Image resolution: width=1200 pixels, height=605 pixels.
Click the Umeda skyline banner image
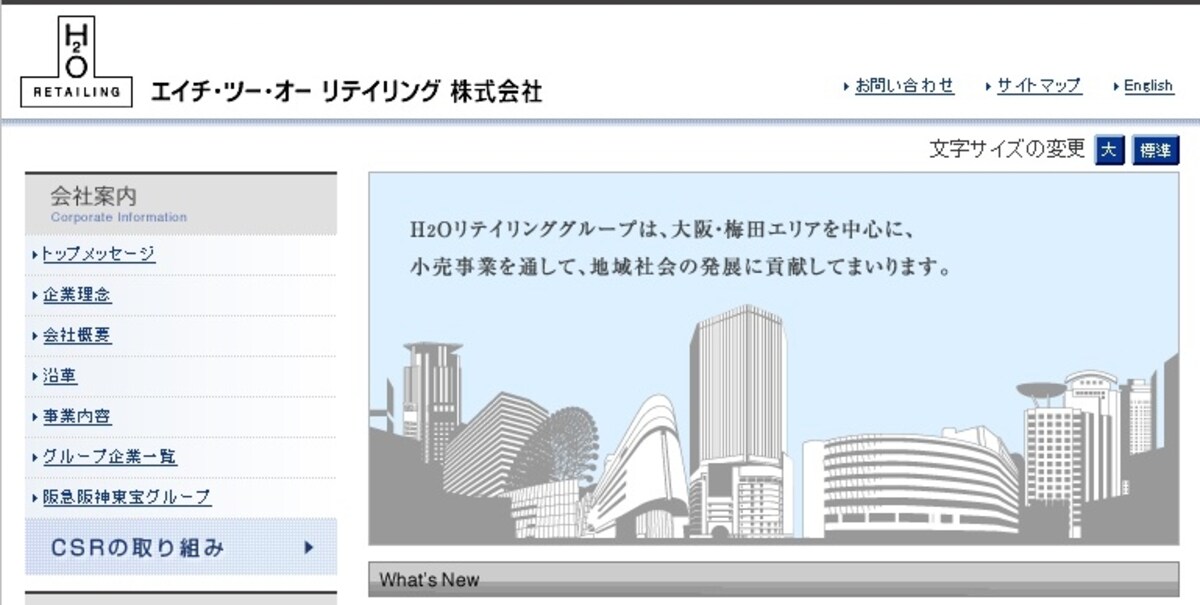pos(774,358)
